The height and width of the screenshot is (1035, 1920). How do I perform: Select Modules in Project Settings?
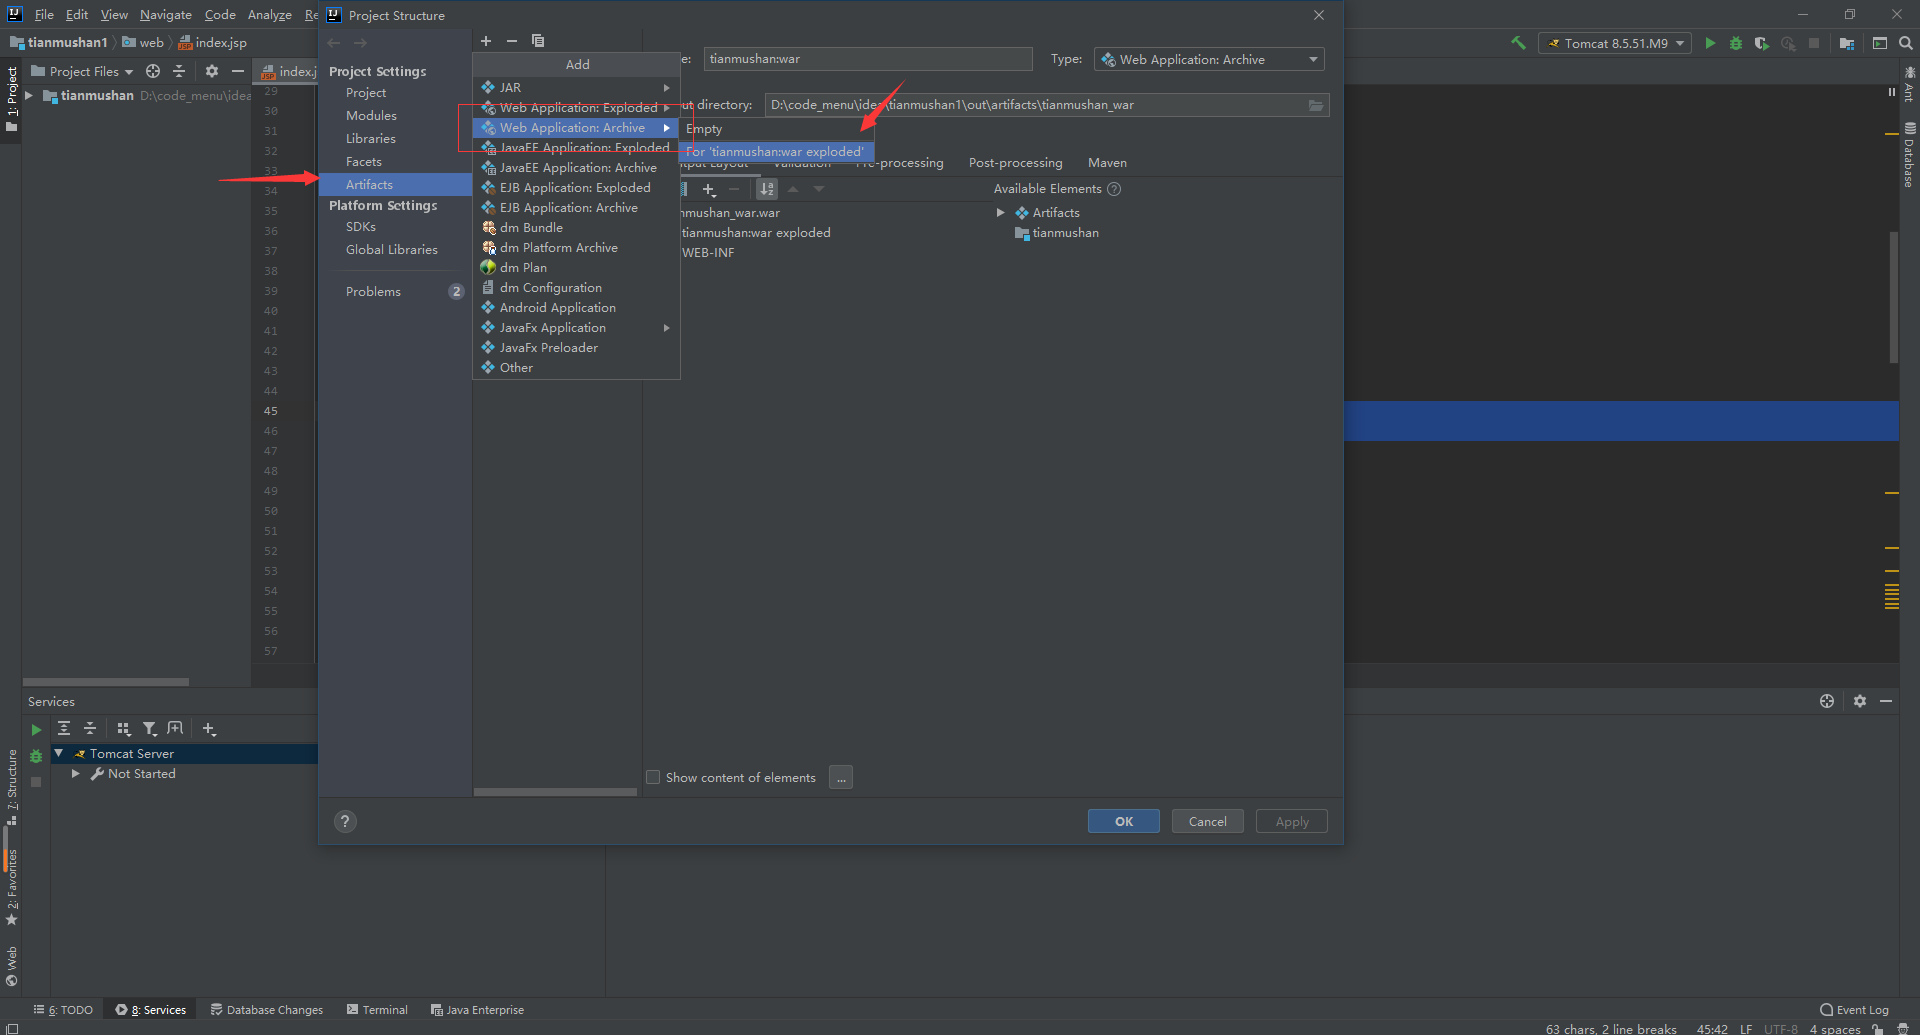(371, 116)
